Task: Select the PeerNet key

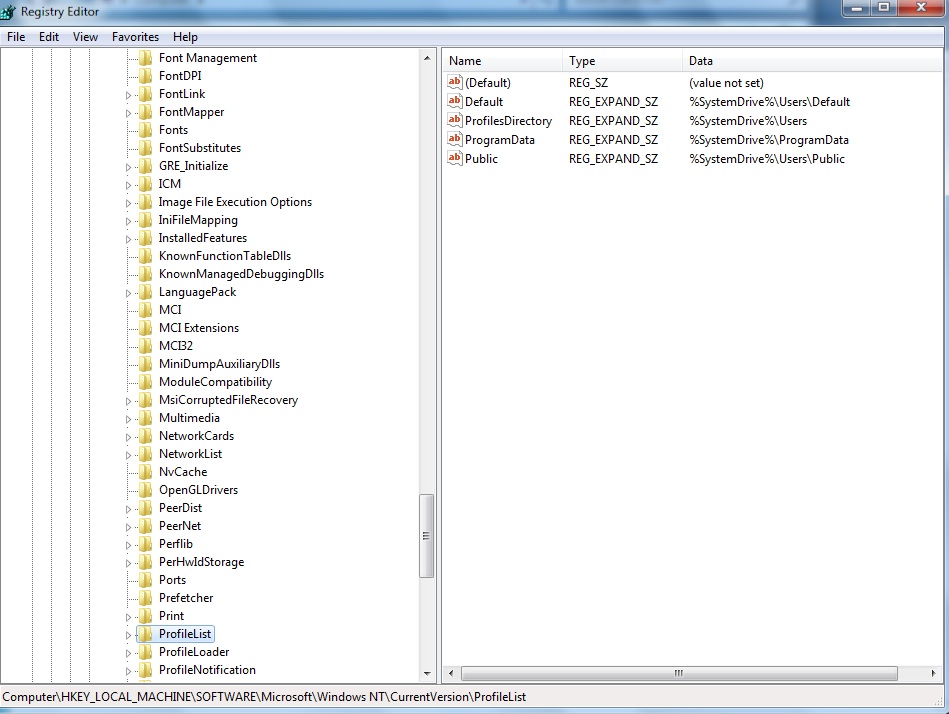Action: [x=180, y=526]
